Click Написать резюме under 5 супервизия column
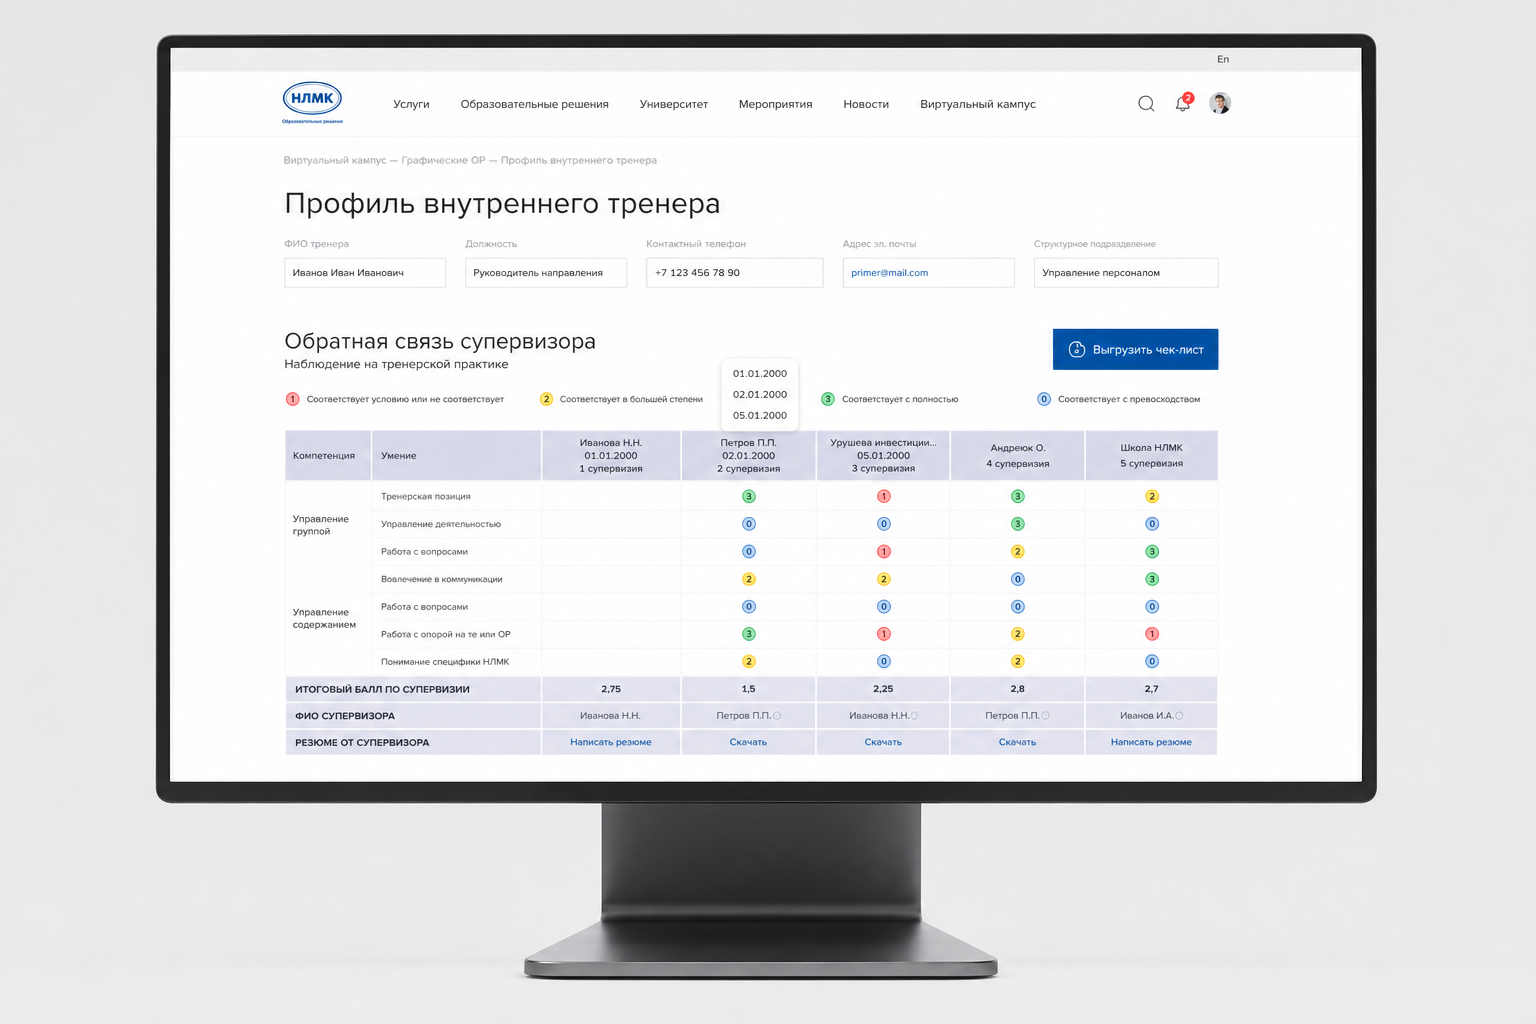1536x1024 pixels. click(1151, 742)
